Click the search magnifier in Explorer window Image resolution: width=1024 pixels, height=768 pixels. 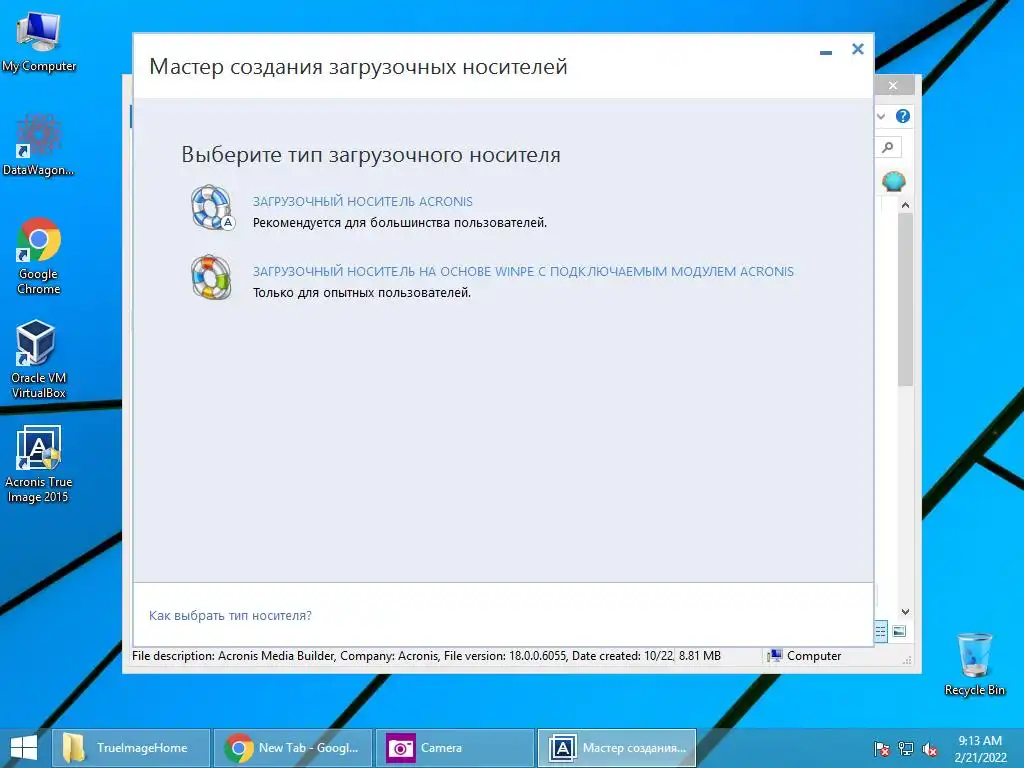[x=888, y=147]
